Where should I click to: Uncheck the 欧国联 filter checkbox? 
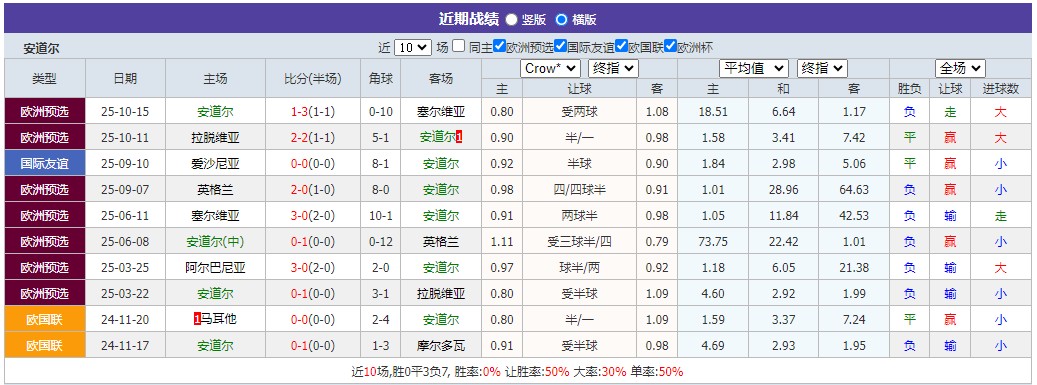tap(621, 46)
